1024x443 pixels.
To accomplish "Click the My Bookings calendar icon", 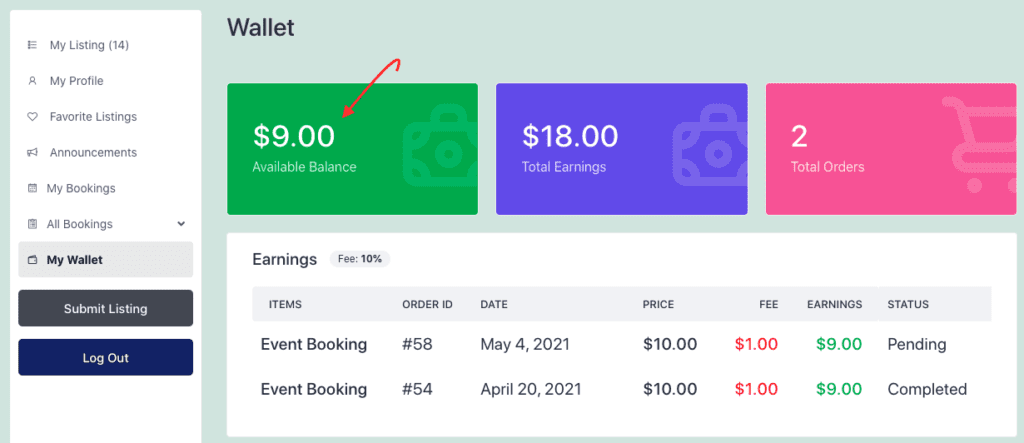I will pos(31,188).
